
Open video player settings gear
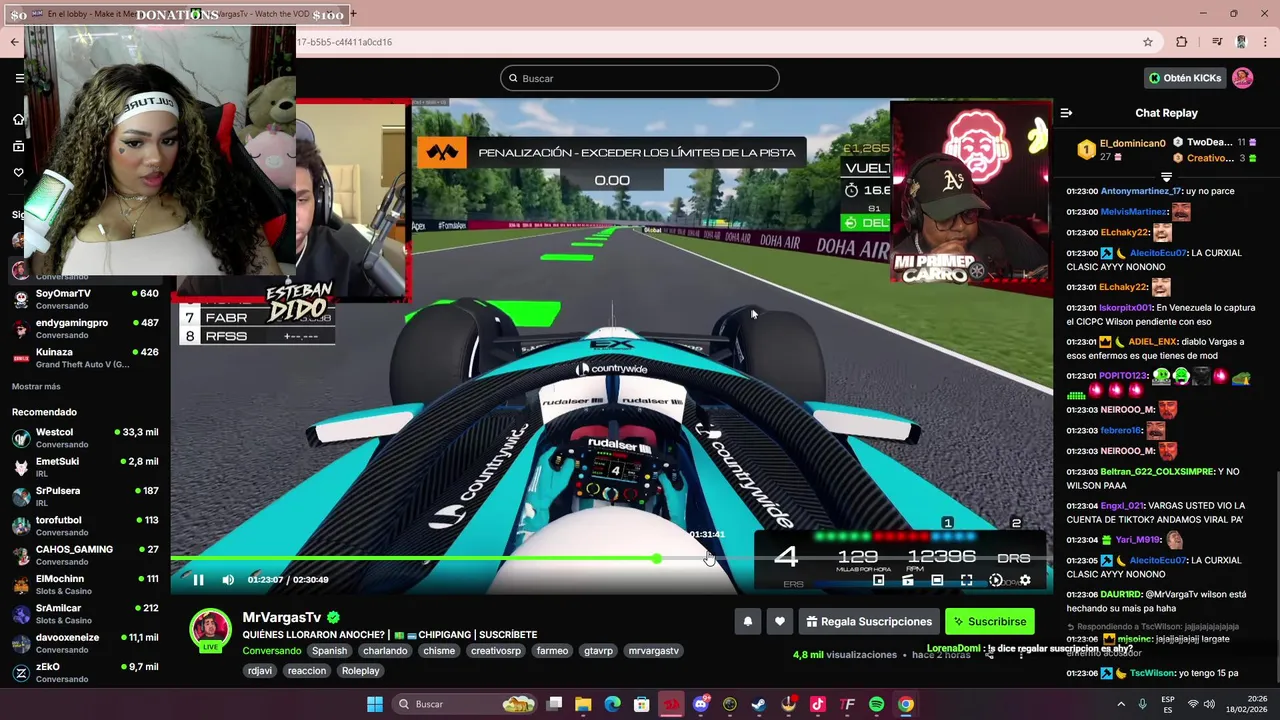pos(1025,580)
